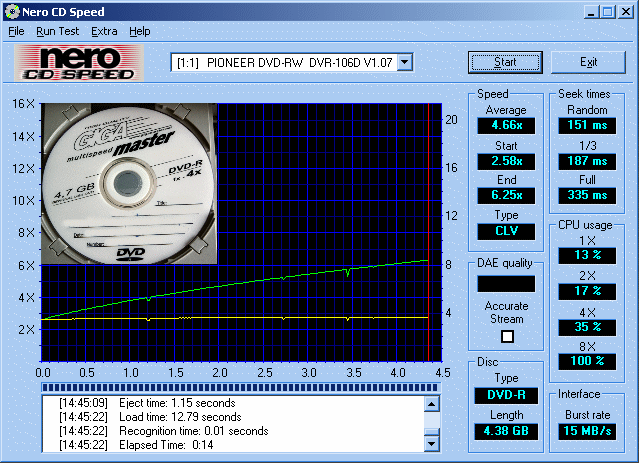Maximize the Nero CD Speed window
This screenshot has width=639, height=463.
point(608,12)
